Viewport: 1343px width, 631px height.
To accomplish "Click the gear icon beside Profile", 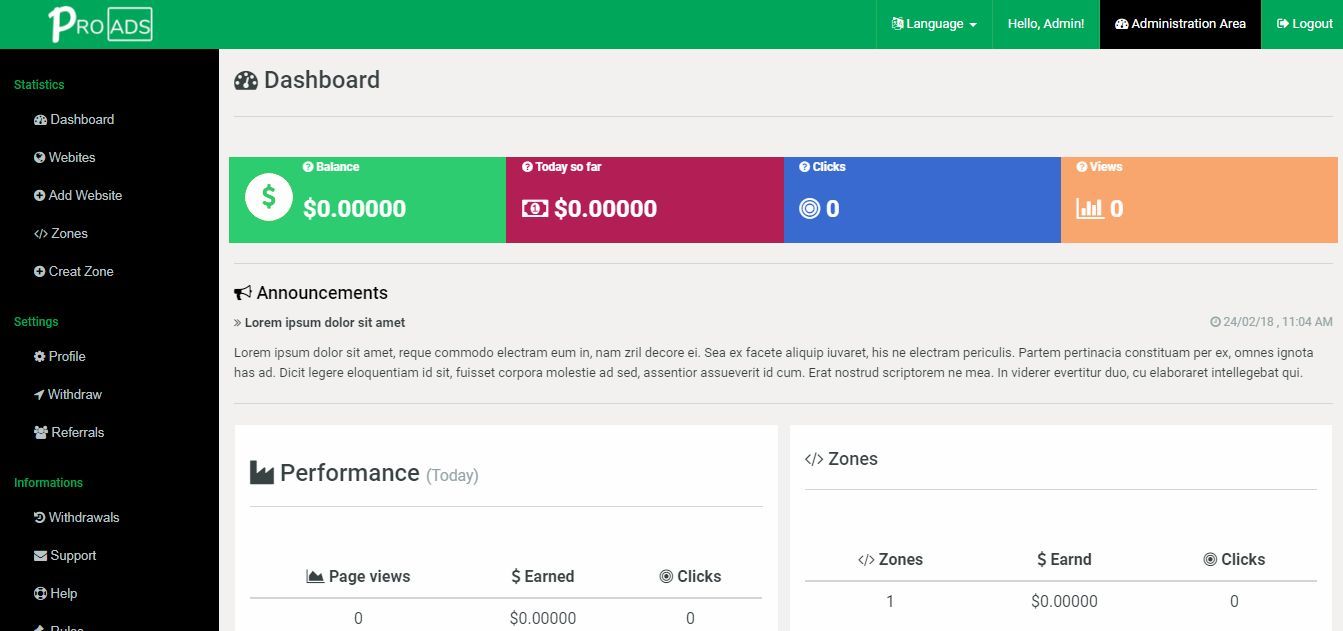I will (x=39, y=357).
